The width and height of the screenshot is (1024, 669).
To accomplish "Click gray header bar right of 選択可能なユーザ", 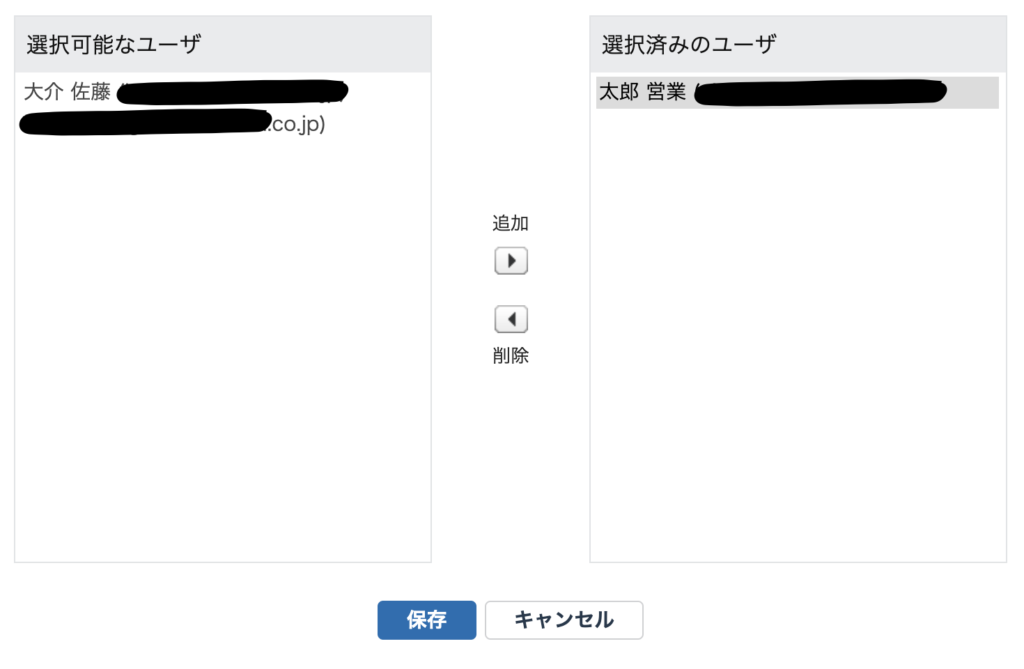I will (316, 44).
